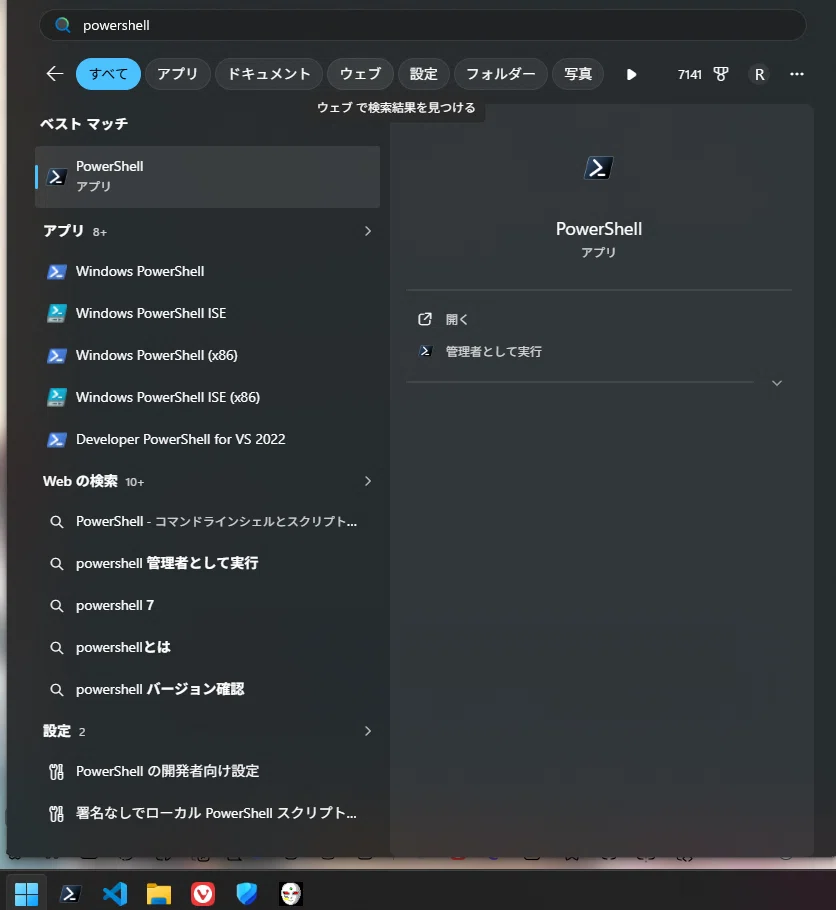Open 署名なしでローカル PowerShell スクリプト setting
This screenshot has width=836, height=910.
tap(207, 813)
